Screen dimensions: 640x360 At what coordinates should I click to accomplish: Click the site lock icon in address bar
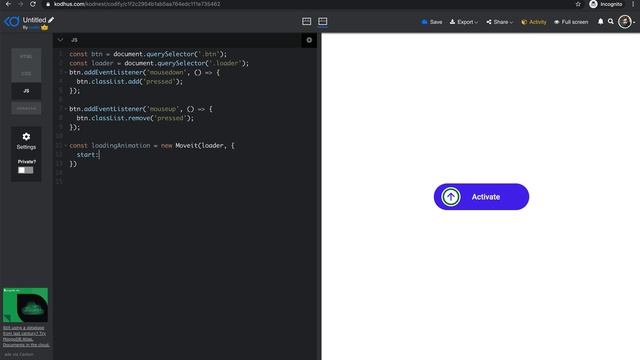click(x=48, y=4)
